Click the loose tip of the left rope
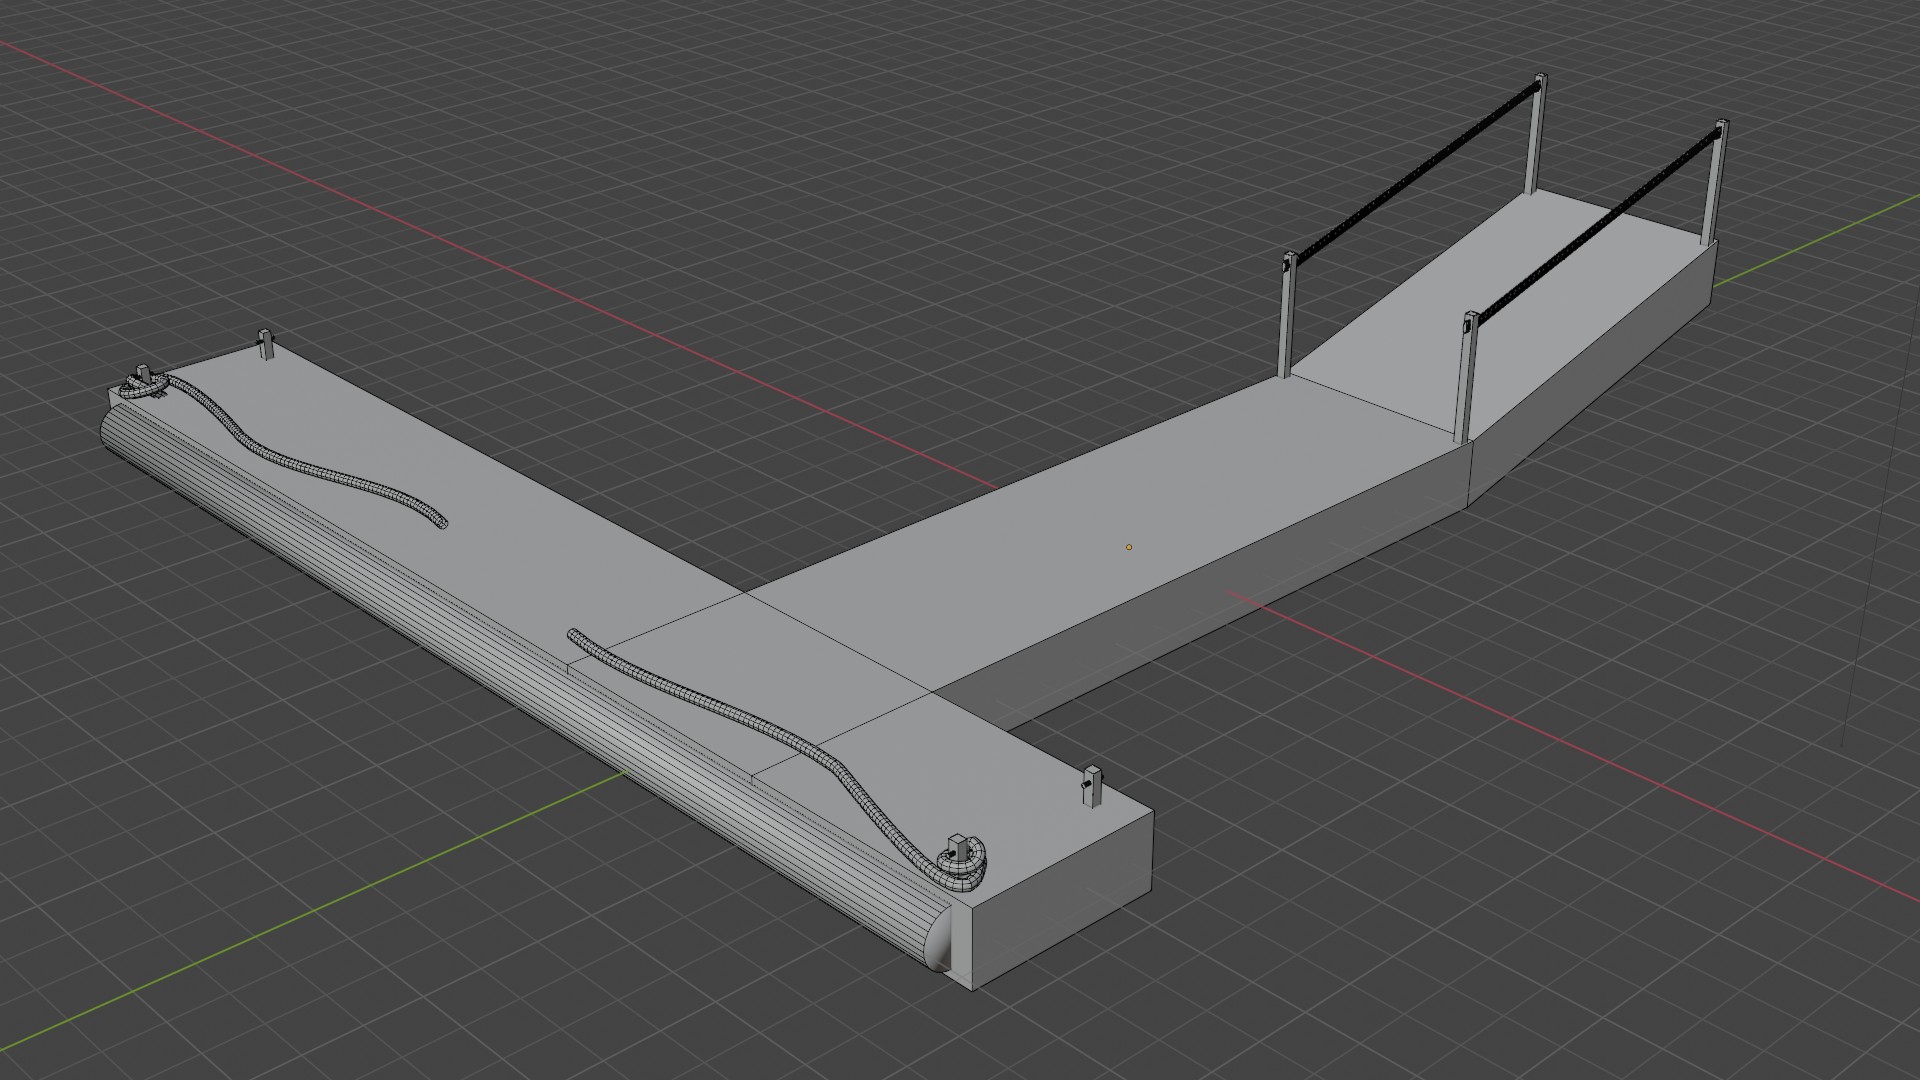This screenshot has width=1920, height=1080. (x=439, y=522)
